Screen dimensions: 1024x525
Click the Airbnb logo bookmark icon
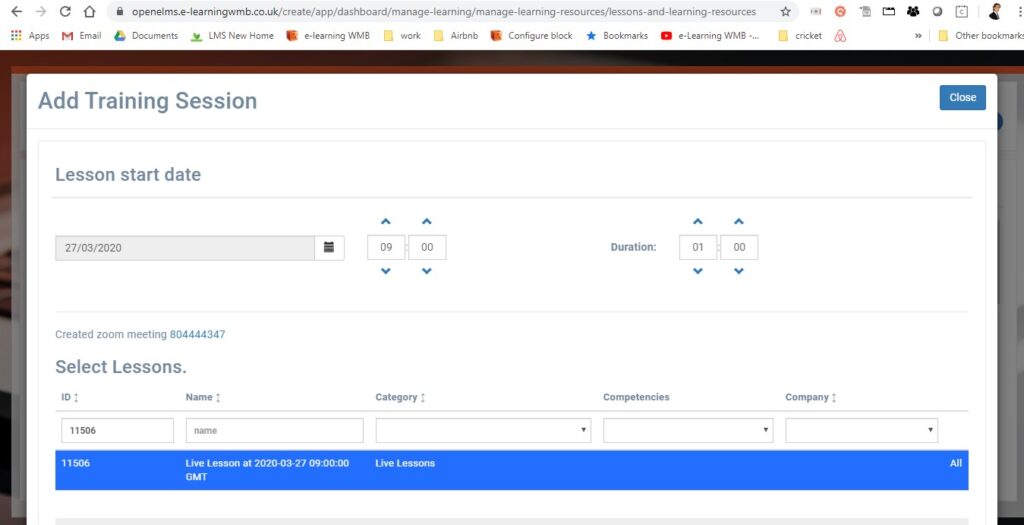[x=840, y=36]
